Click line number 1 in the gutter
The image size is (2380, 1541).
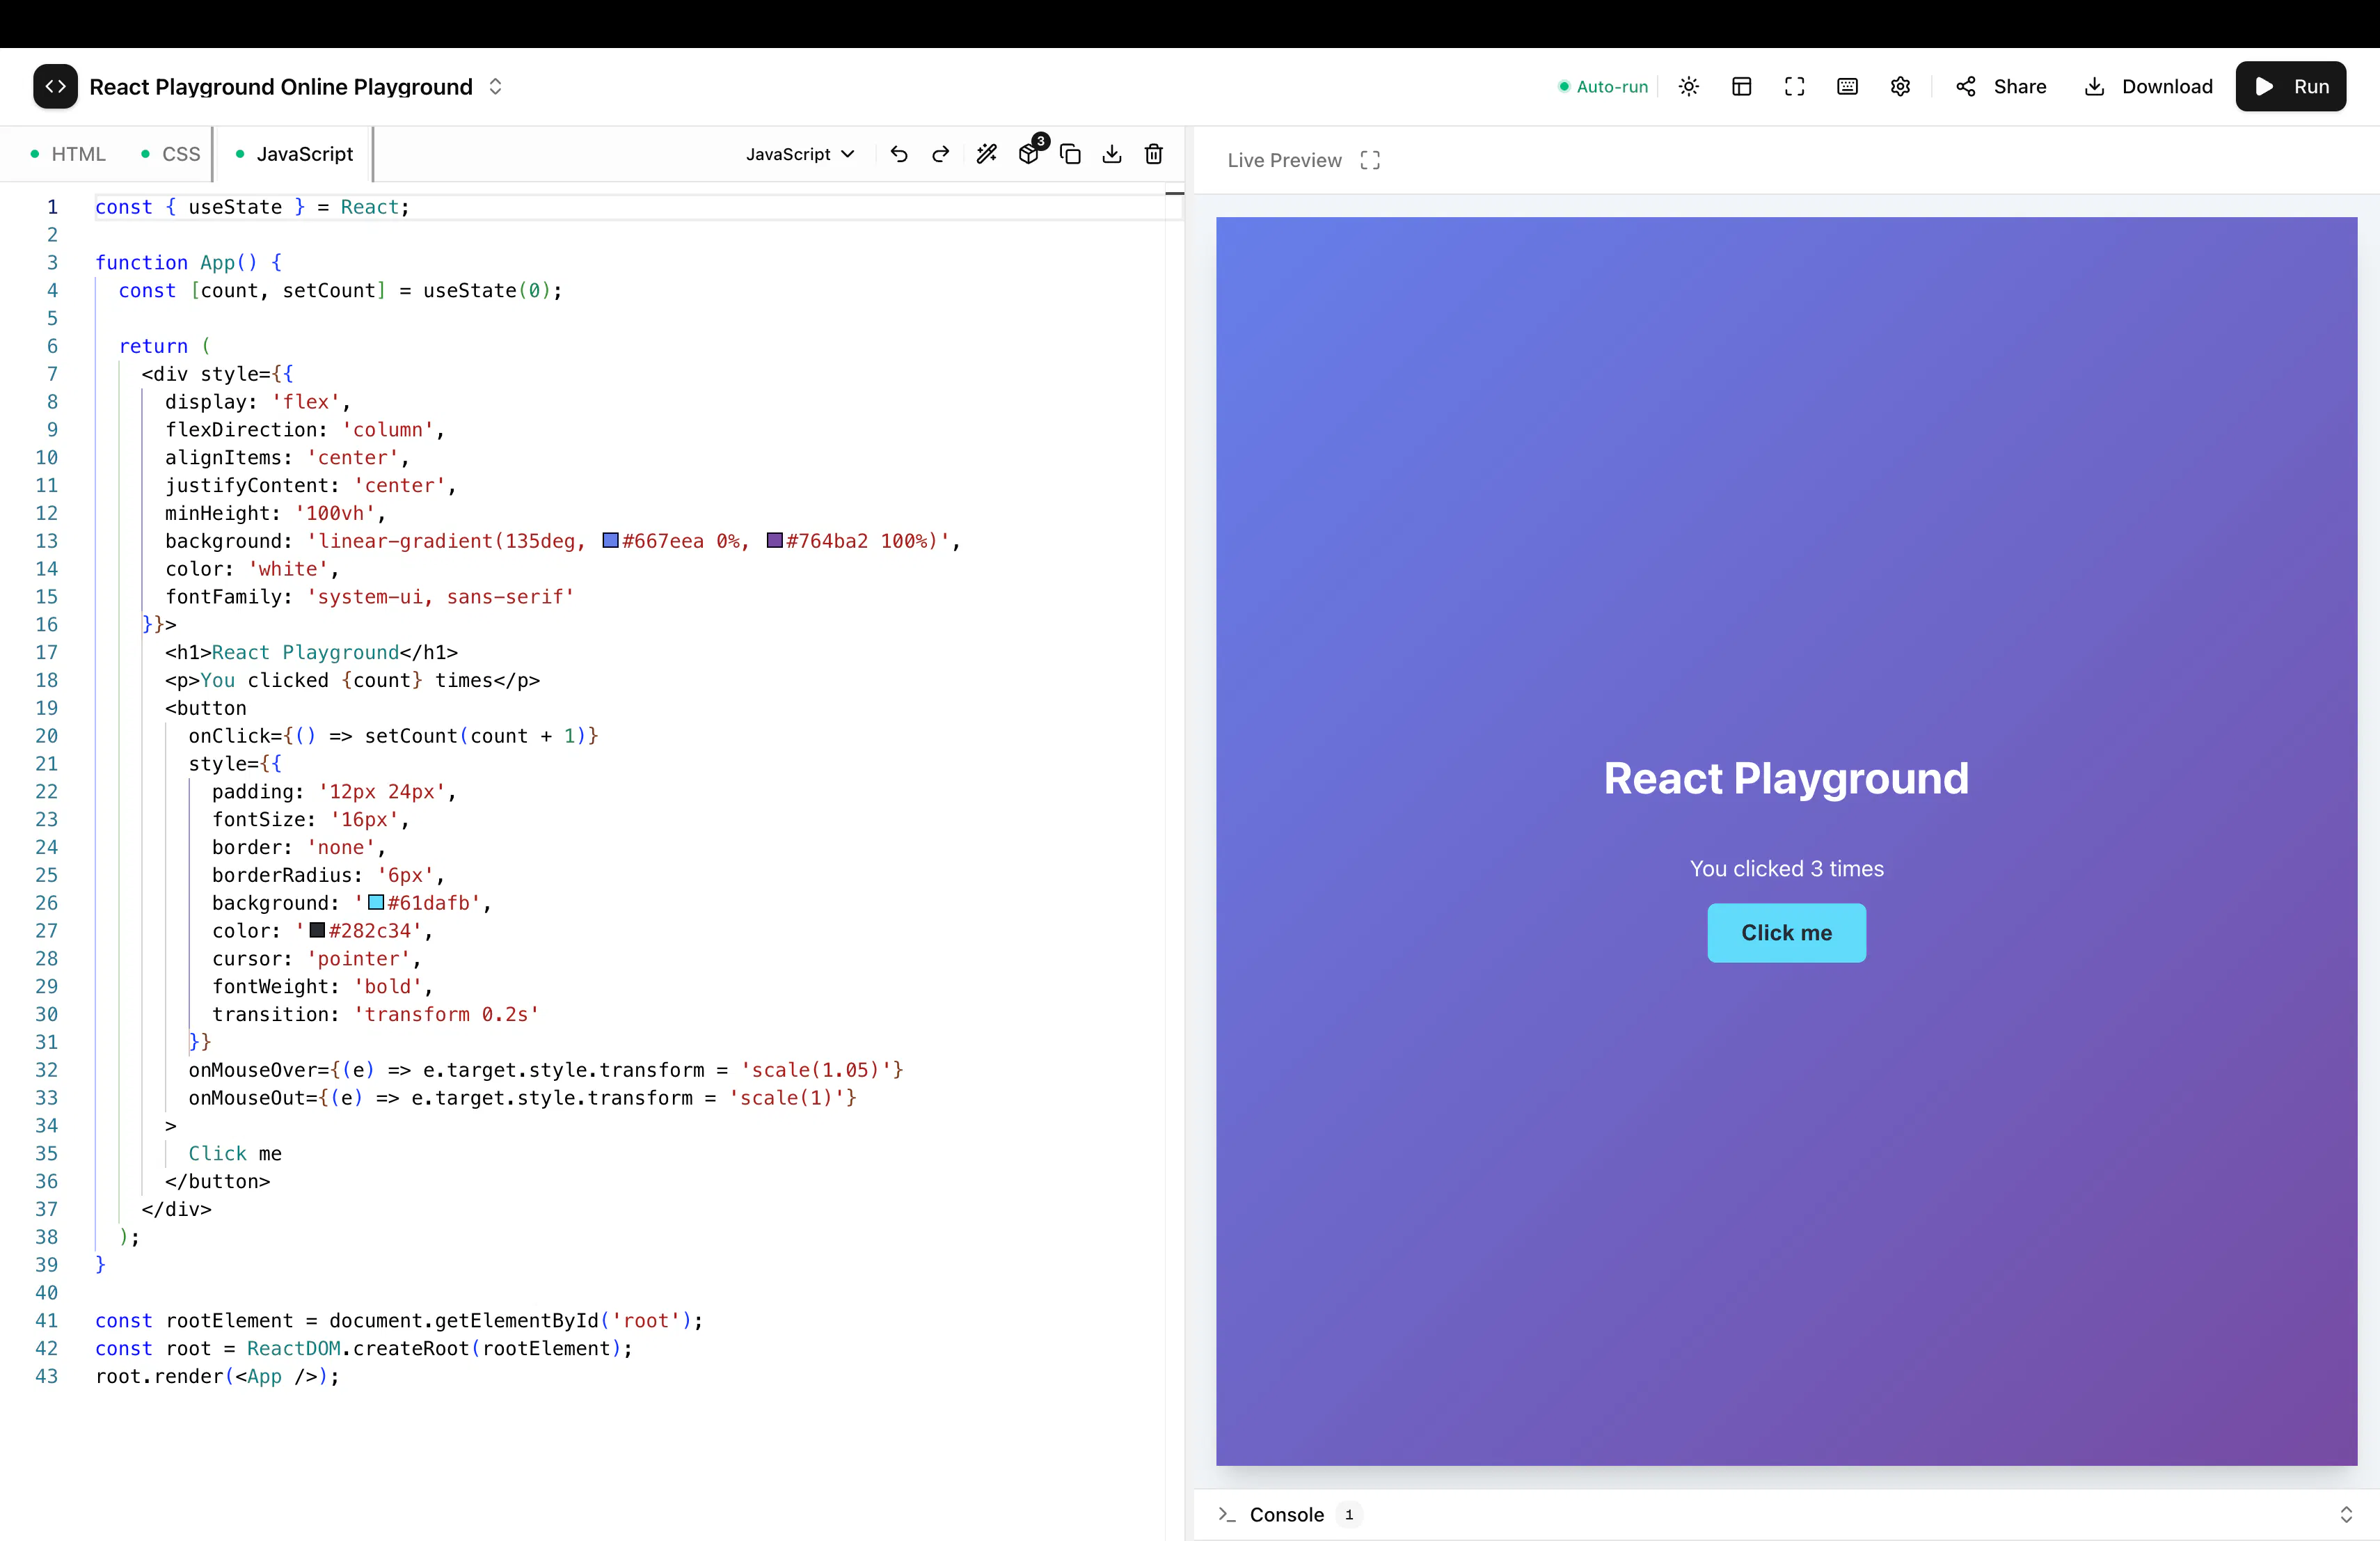(x=52, y=207)
